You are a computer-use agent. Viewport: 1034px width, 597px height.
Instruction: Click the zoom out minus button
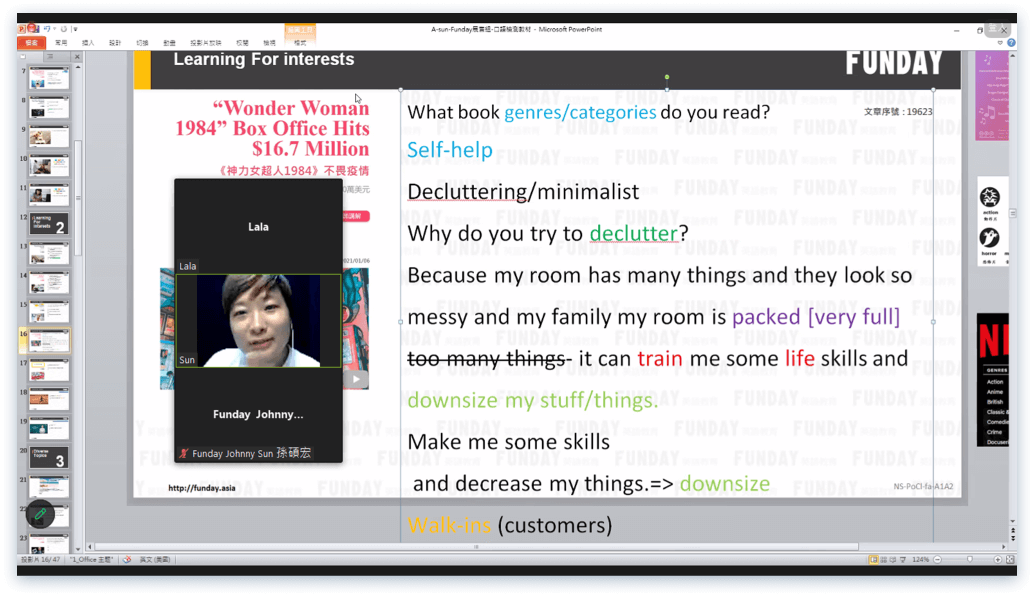937,559
